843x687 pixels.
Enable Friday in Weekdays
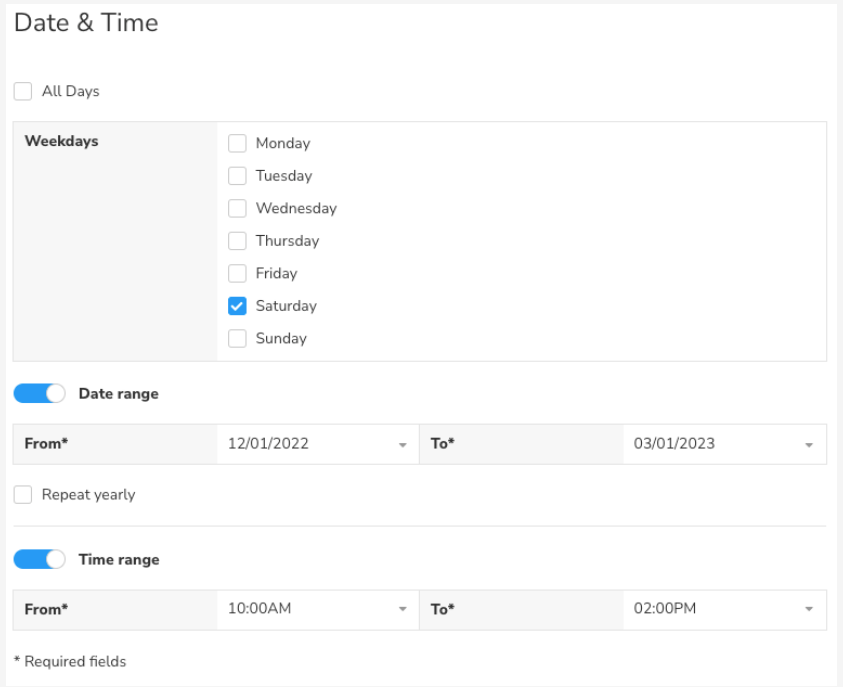tap(237, 273)
